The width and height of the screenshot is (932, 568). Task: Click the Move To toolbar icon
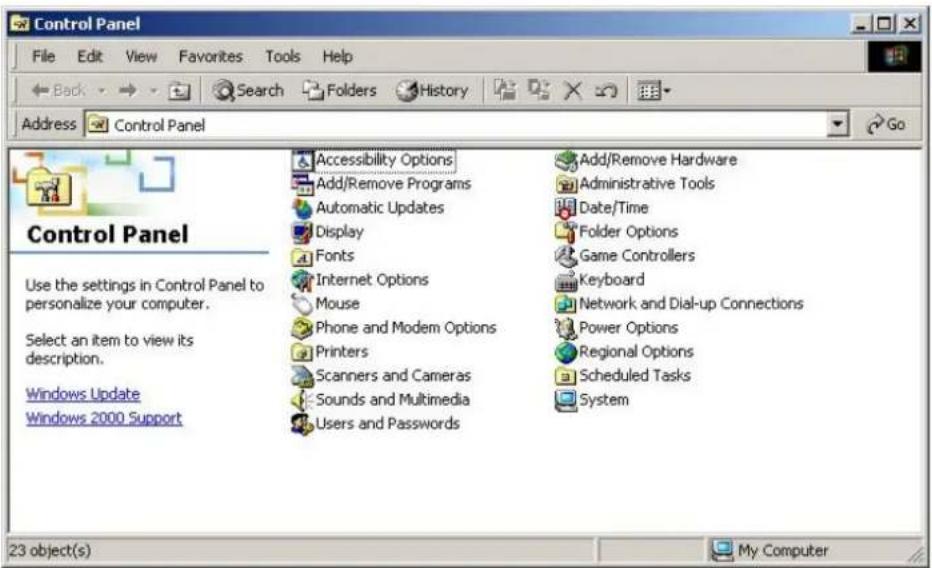pos(505,90)
